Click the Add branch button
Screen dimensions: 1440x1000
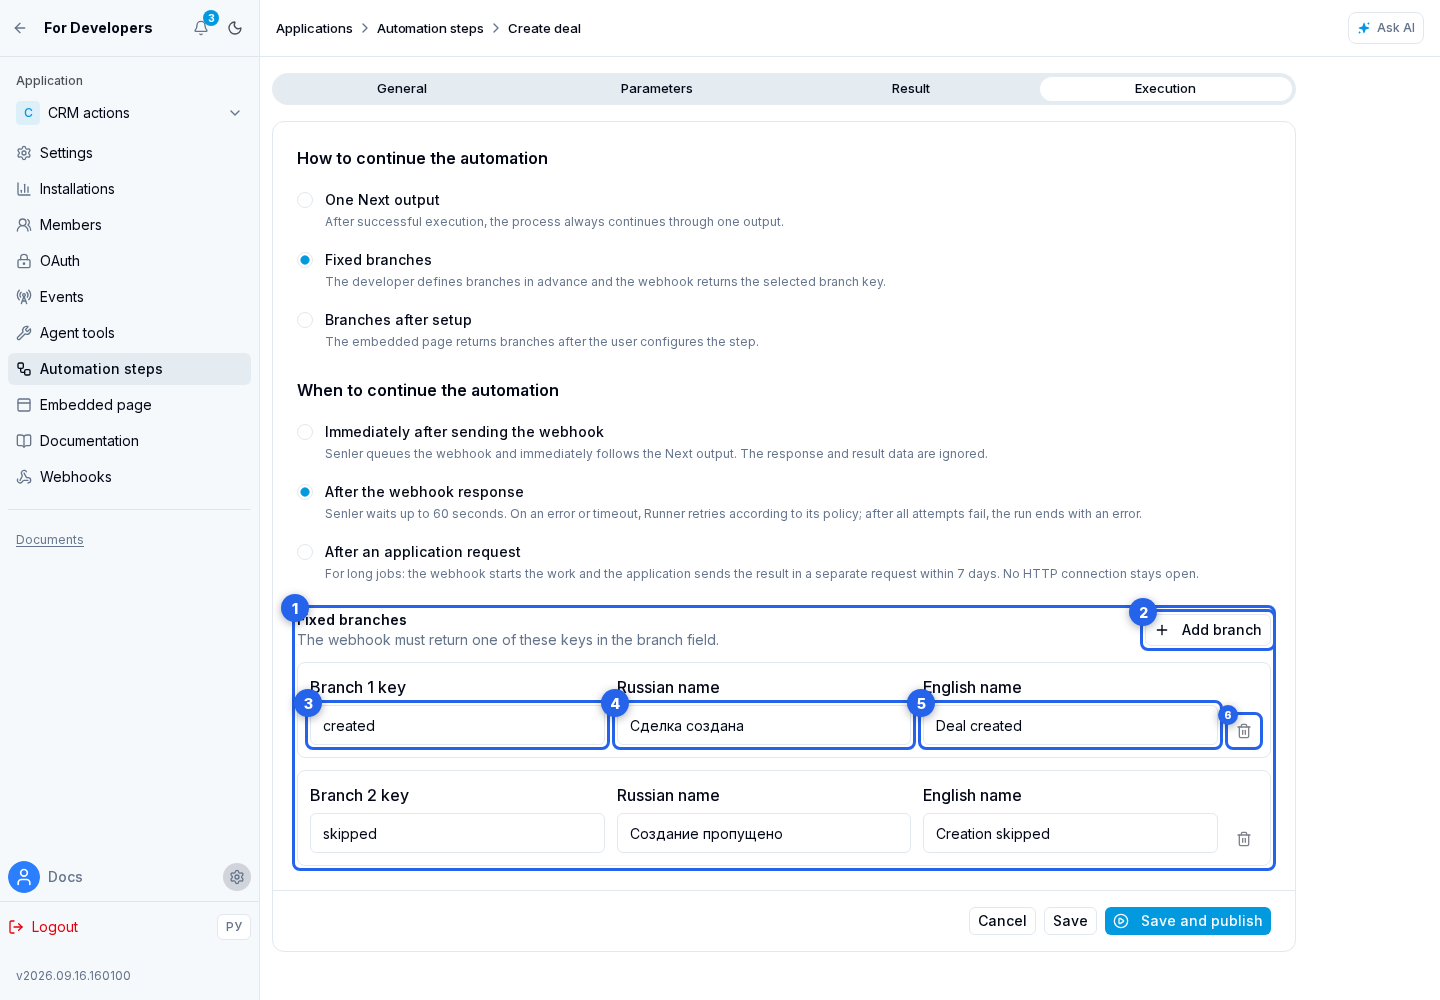(1208, 630)
